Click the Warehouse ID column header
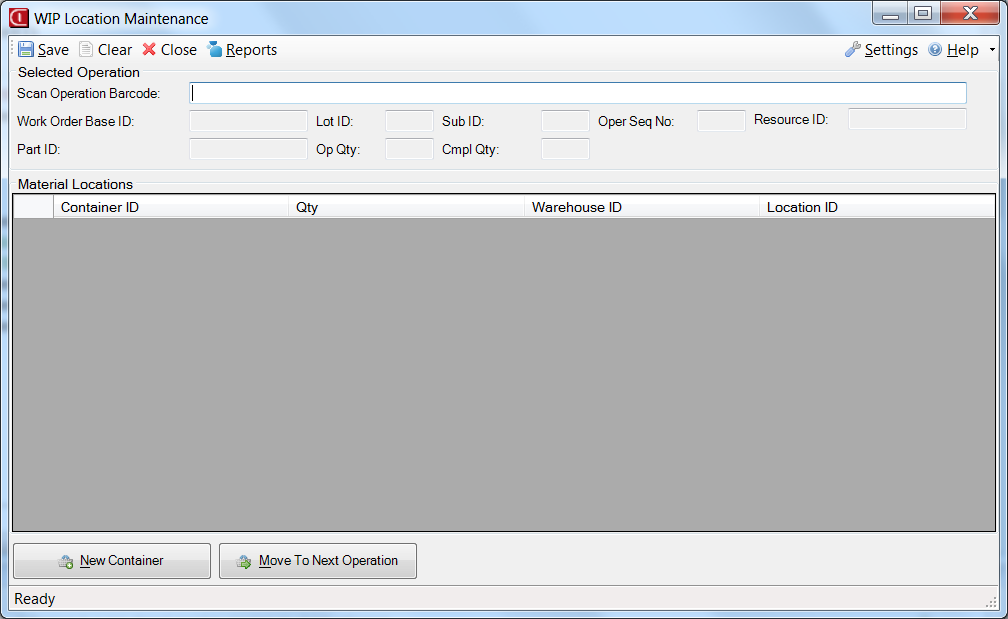This screenshot has width=1008, height=619. pyautogui.click(x=642, y=207)
